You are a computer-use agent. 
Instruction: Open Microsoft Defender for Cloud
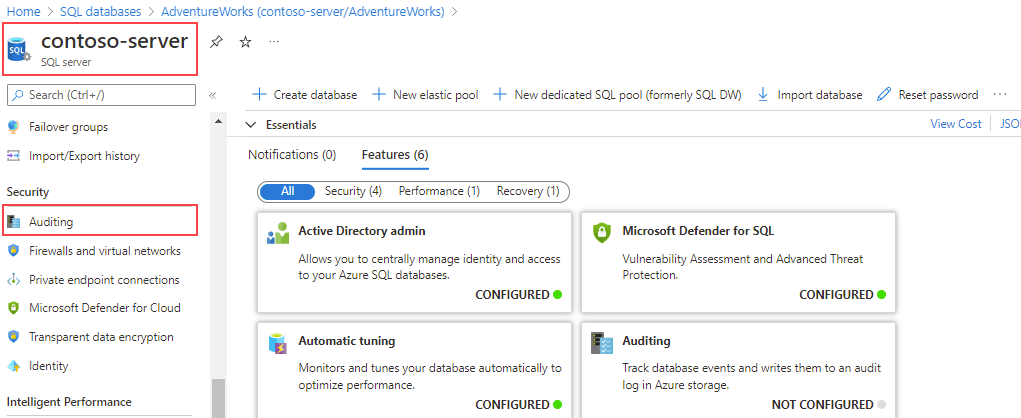[x=105, y=308]
